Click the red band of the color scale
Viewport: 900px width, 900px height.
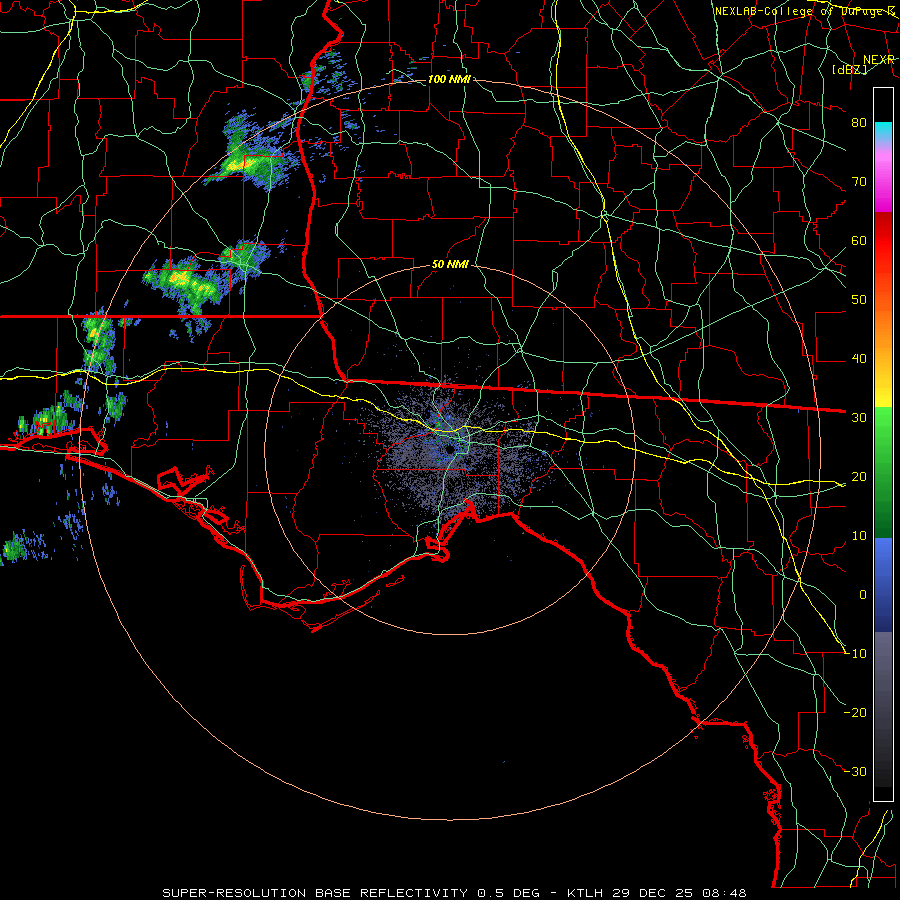pyautogui.click(x=883, y=244)
